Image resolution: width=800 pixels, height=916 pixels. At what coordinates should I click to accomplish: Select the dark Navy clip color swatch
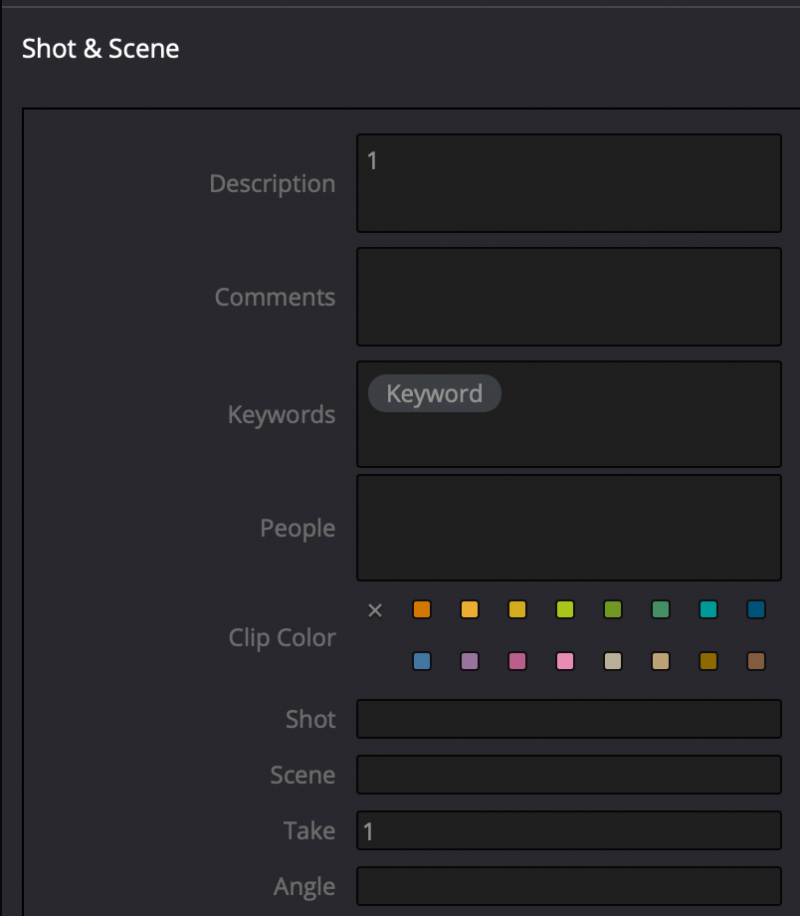(x=756, y=610)
